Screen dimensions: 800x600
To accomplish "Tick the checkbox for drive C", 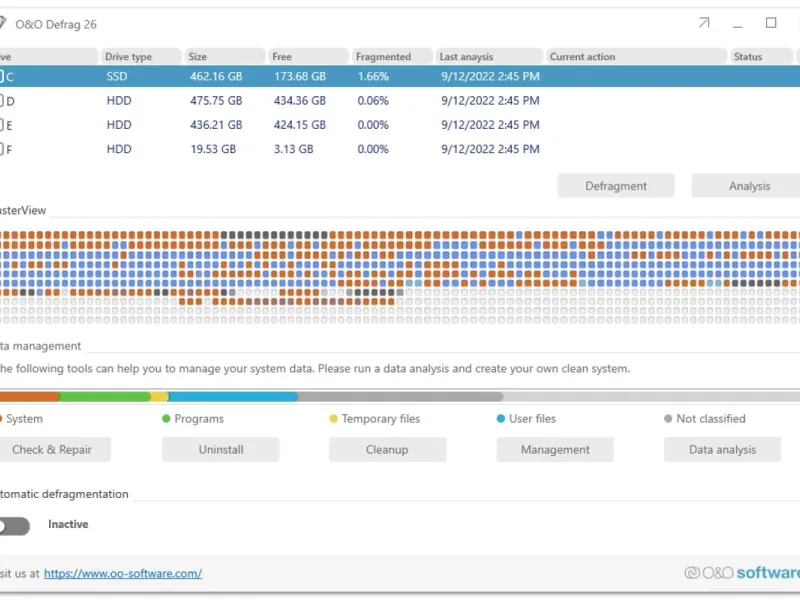I will [x=1, y=77].
